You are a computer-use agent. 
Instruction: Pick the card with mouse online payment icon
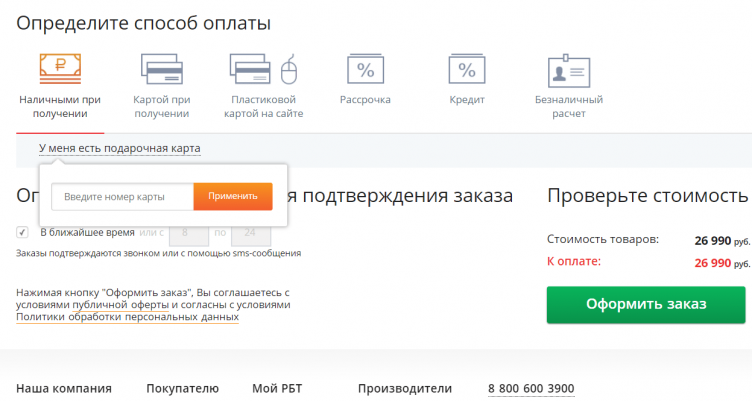263,69
